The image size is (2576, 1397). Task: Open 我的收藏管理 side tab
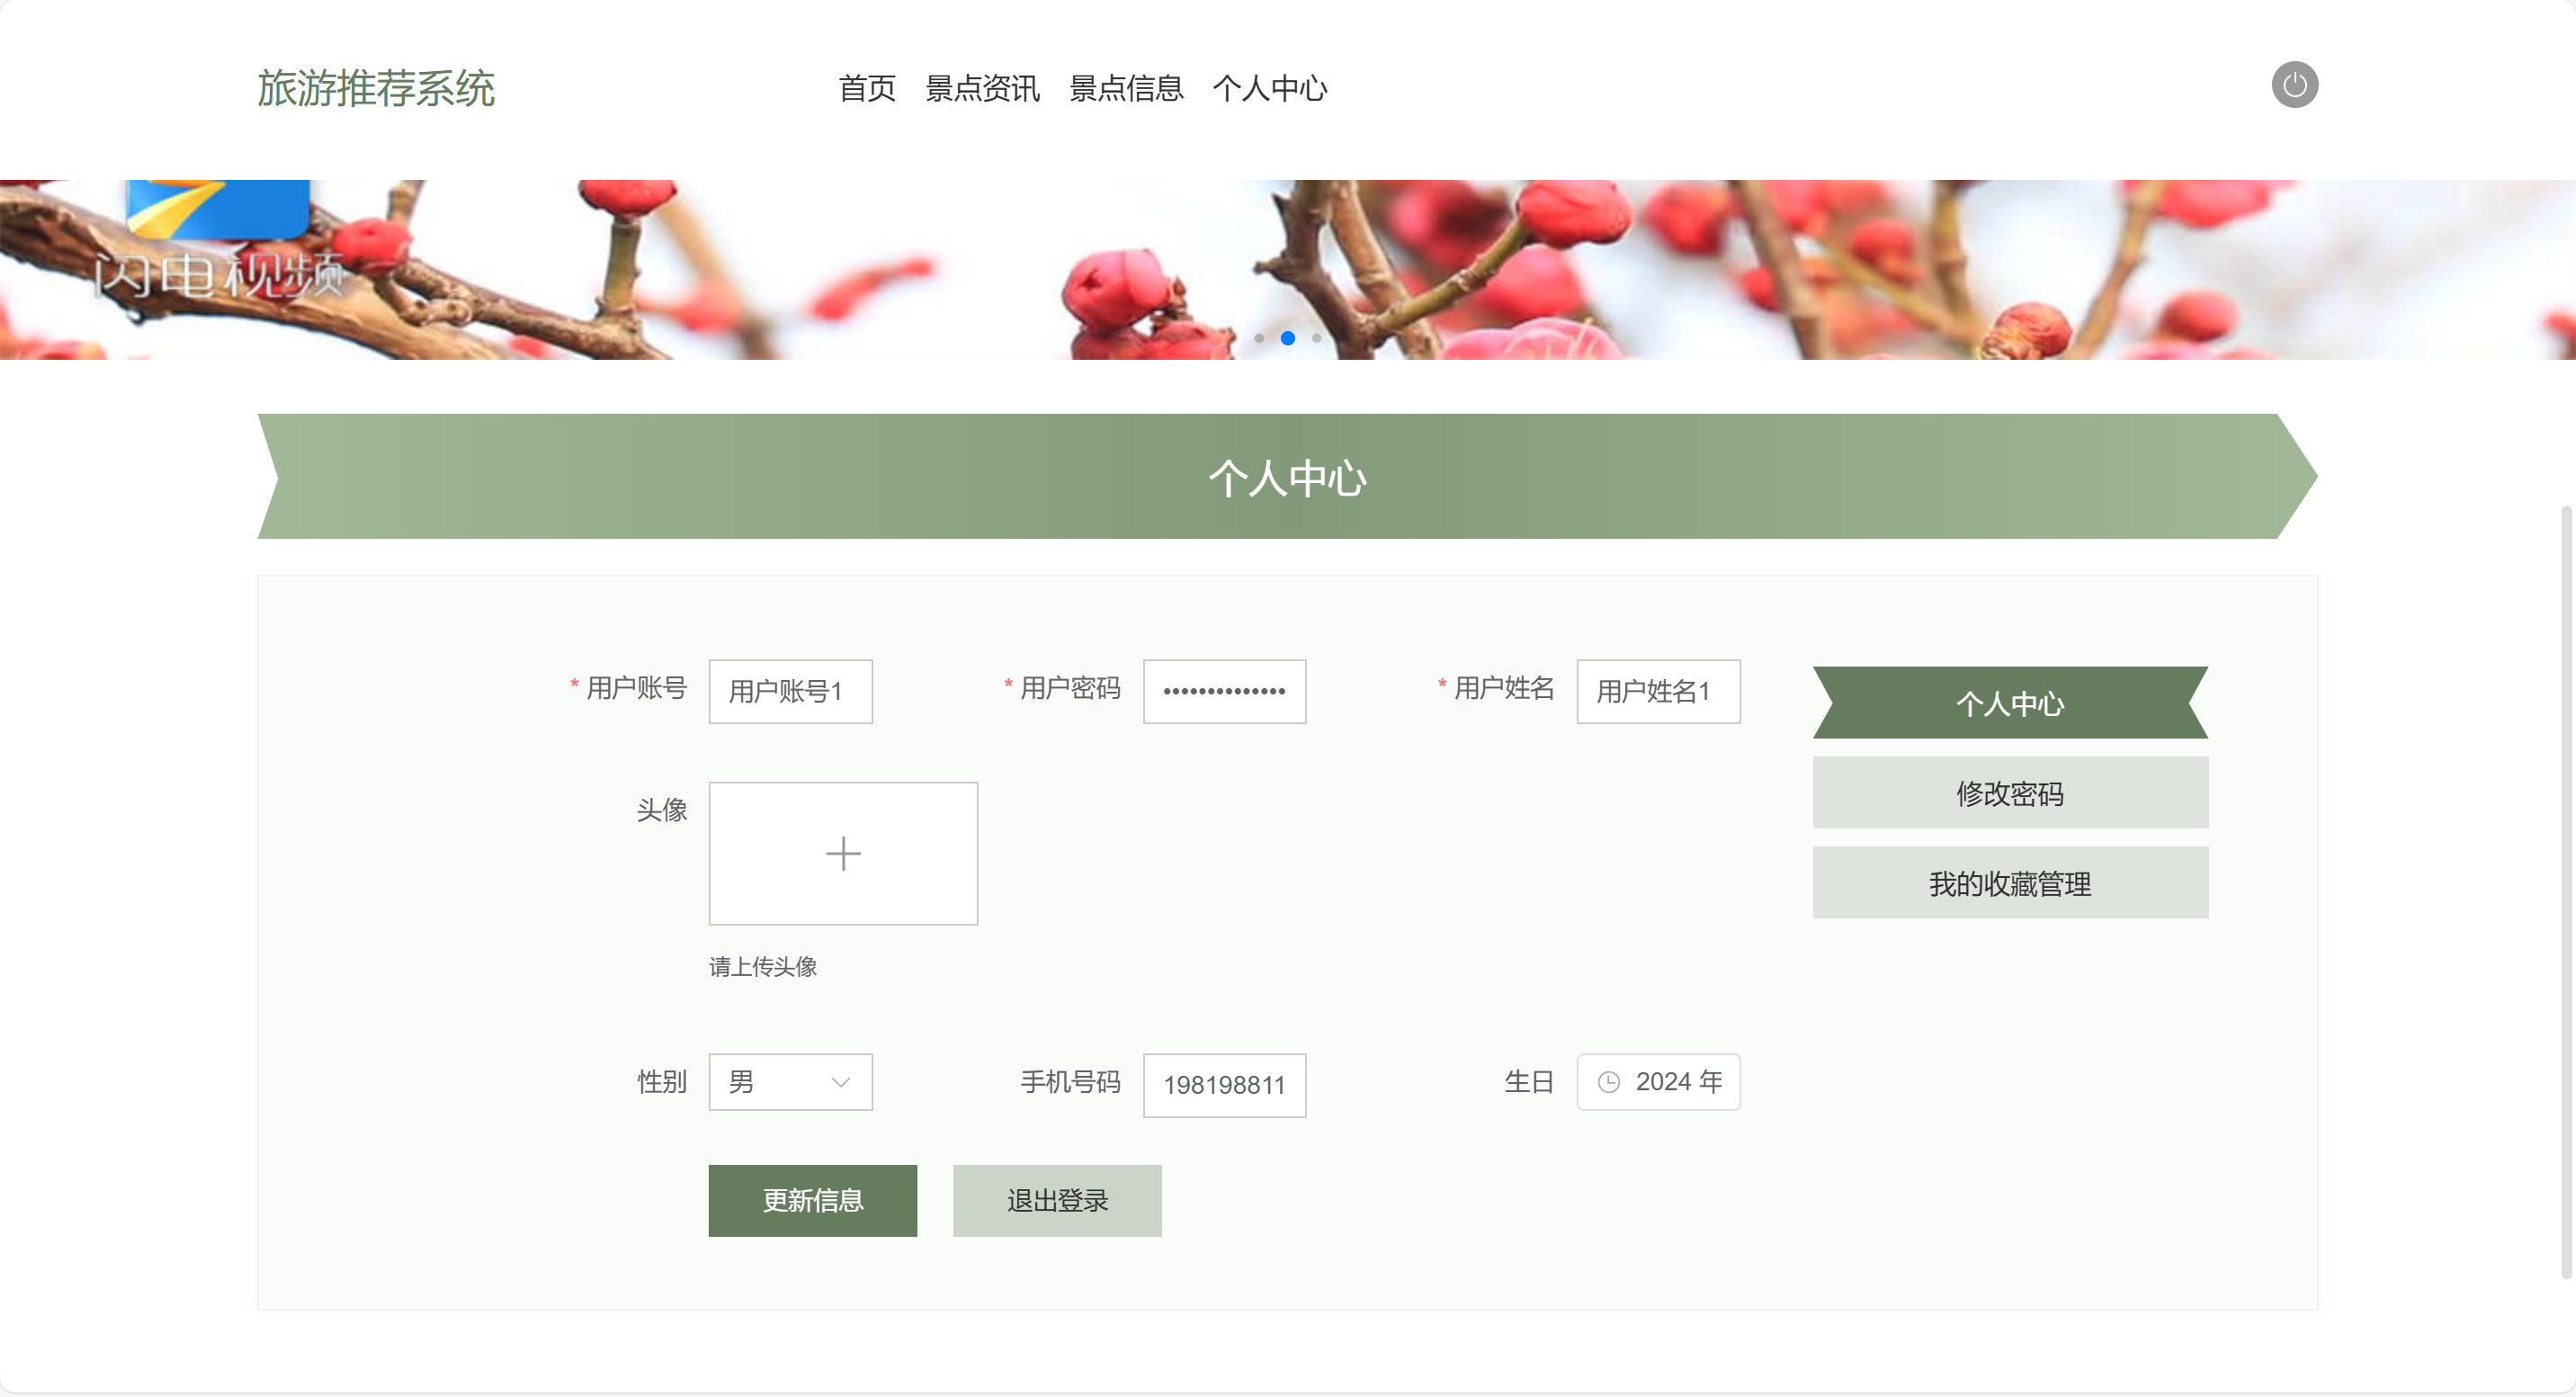pyautogui.click(x=2009, y=883)
